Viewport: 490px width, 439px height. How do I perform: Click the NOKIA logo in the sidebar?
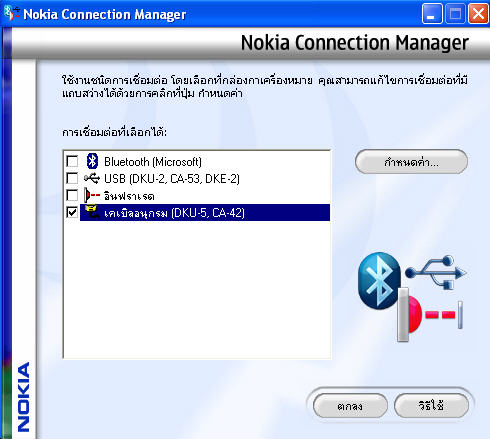click(23, 397)
